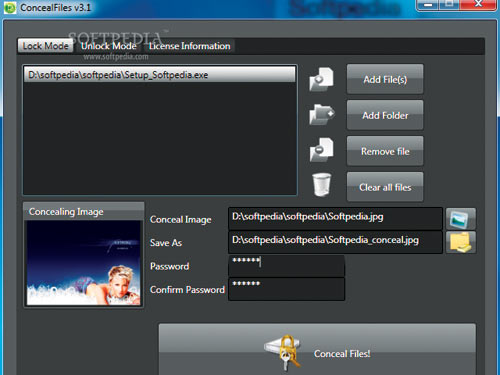
Task: Click the trash bin icon
Action: coord(322,184)
